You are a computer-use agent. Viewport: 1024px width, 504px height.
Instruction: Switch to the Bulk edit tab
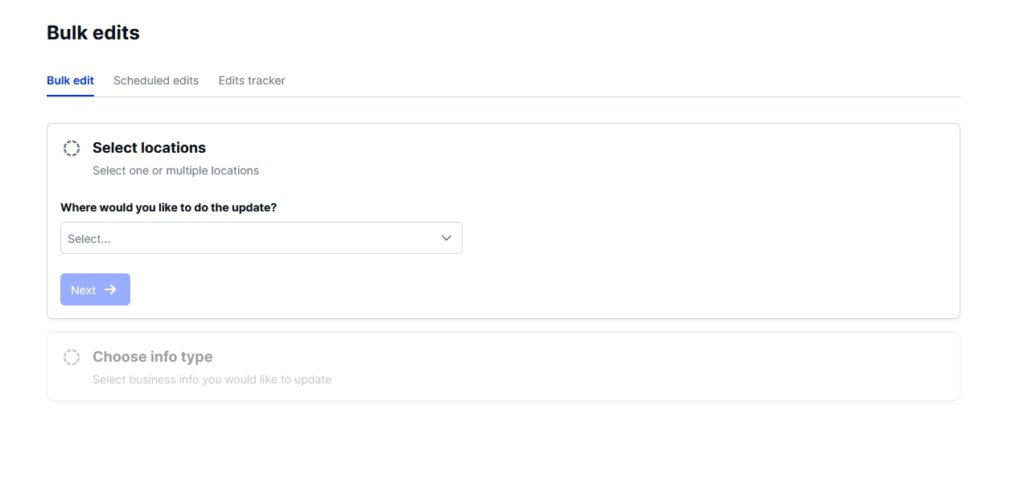click(70, 80)
